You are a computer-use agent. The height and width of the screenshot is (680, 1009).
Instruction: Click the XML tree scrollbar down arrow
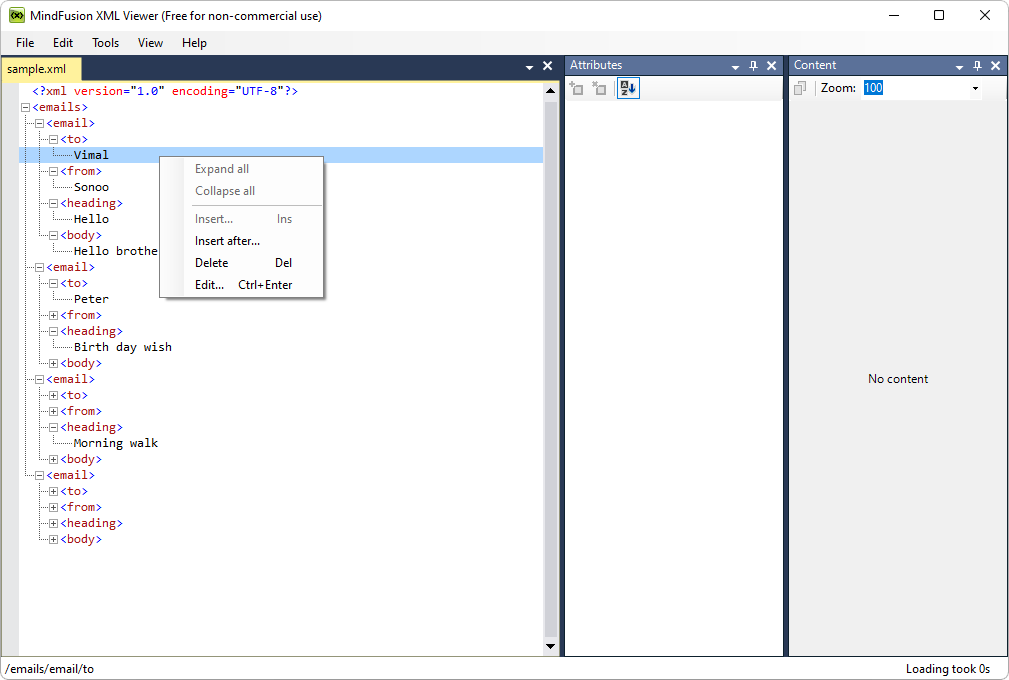tap(550, 647)
